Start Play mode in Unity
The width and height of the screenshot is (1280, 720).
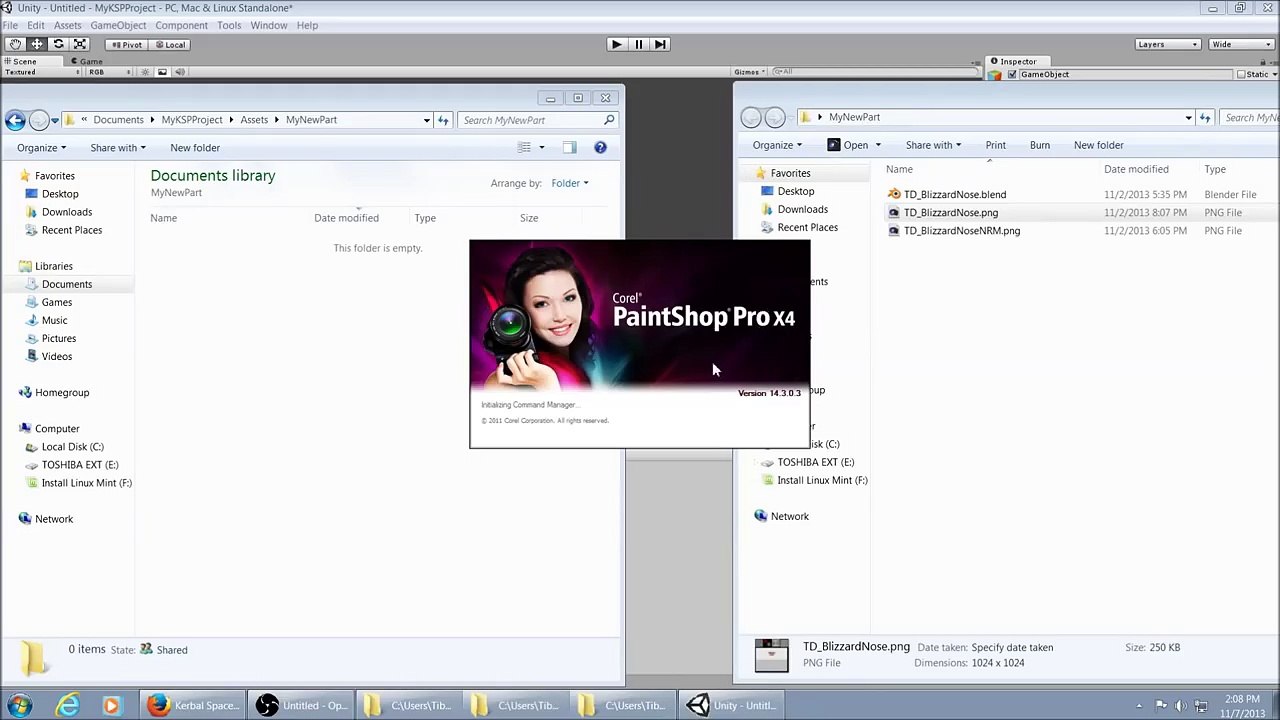pyautogui.click(x=616, y=44)
